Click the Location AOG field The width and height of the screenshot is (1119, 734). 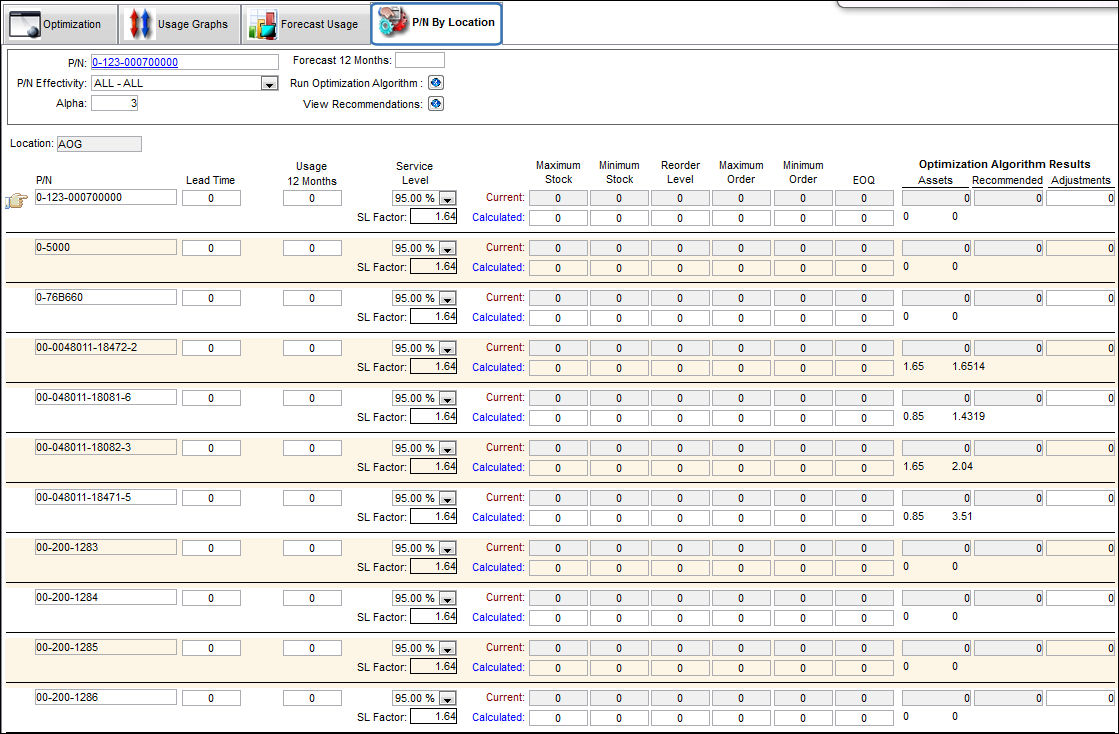tap(99, 144)
